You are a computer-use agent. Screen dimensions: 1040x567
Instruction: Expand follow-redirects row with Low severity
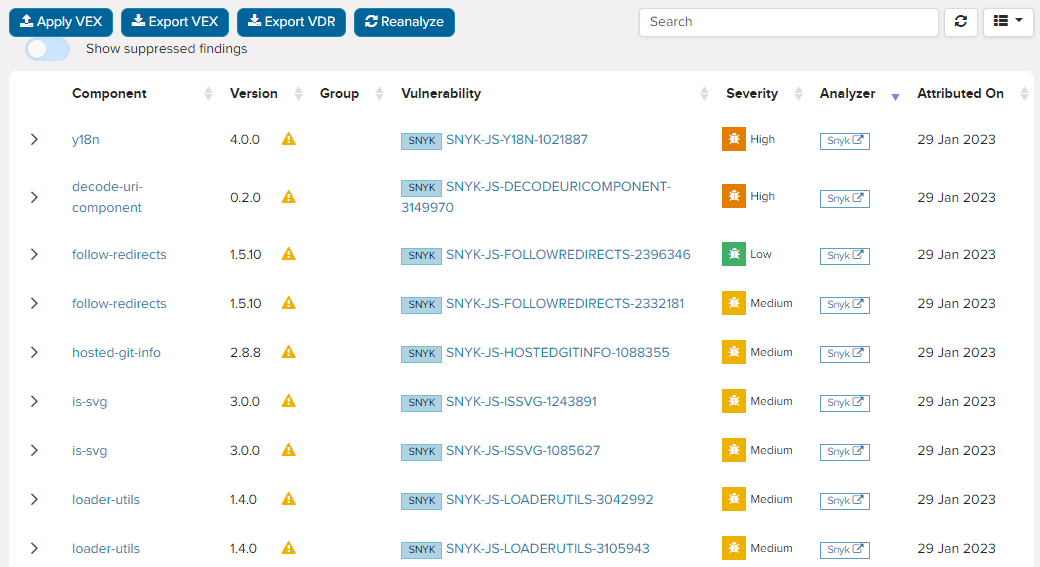pos(34,255)
